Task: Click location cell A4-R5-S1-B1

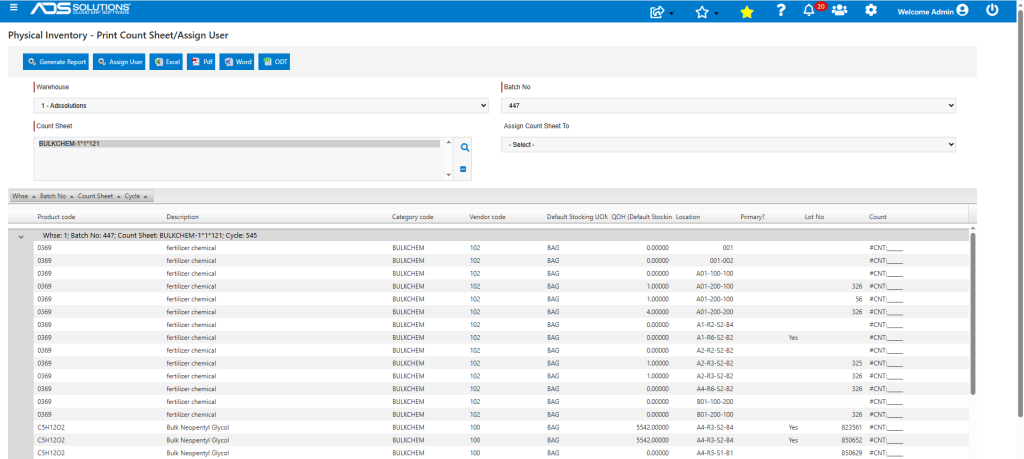Action: point(715,452)
